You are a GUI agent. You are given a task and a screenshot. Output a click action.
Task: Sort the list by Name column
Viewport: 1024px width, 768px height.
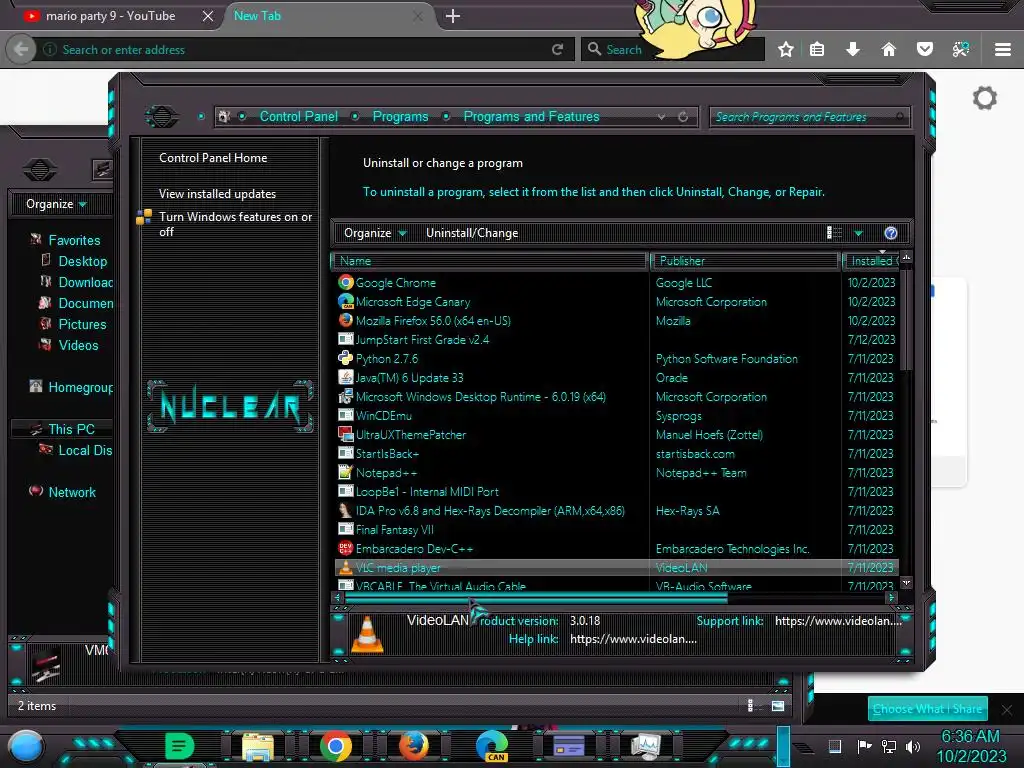[x=490, y=261]
